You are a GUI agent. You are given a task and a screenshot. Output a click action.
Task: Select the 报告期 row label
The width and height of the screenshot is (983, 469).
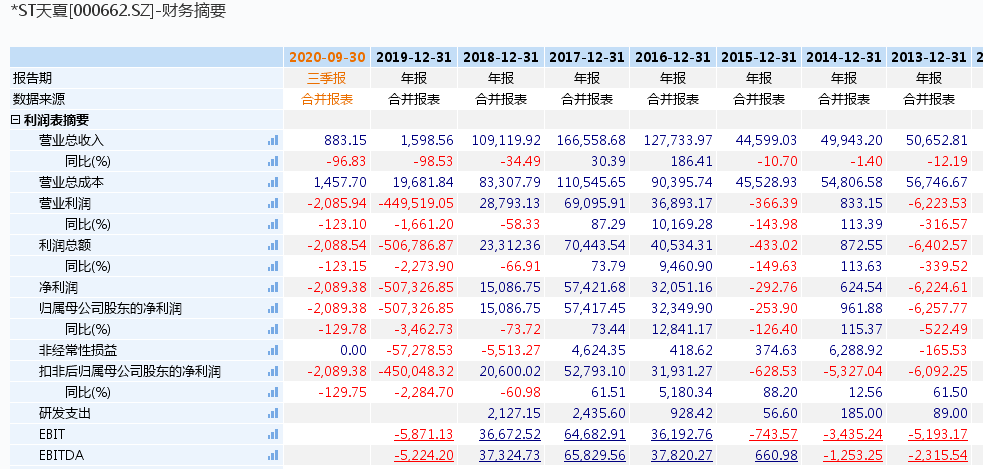(33, 78)
